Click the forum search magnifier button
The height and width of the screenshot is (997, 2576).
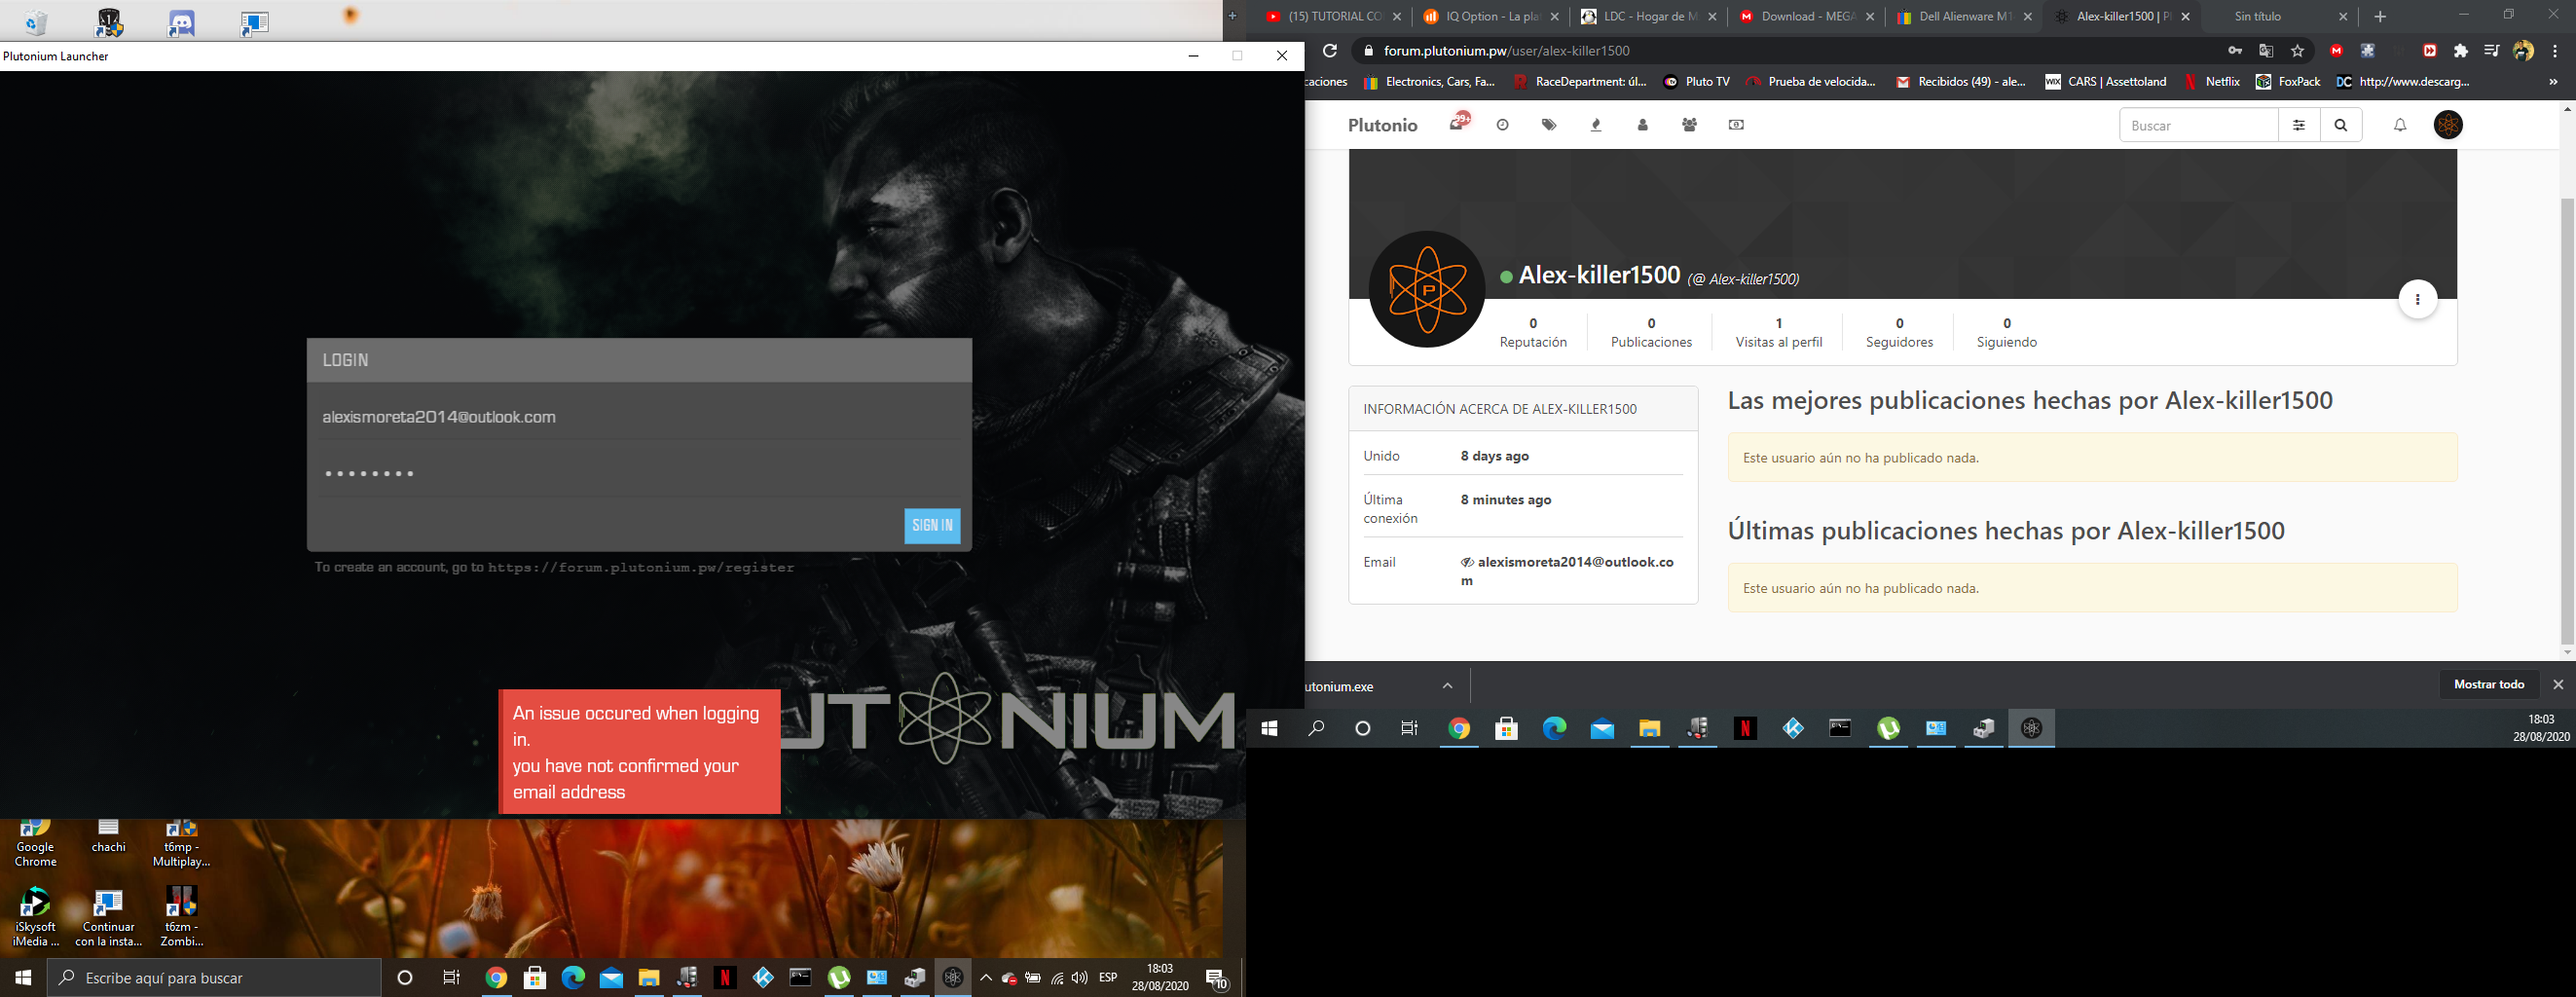click(2341, 125)
